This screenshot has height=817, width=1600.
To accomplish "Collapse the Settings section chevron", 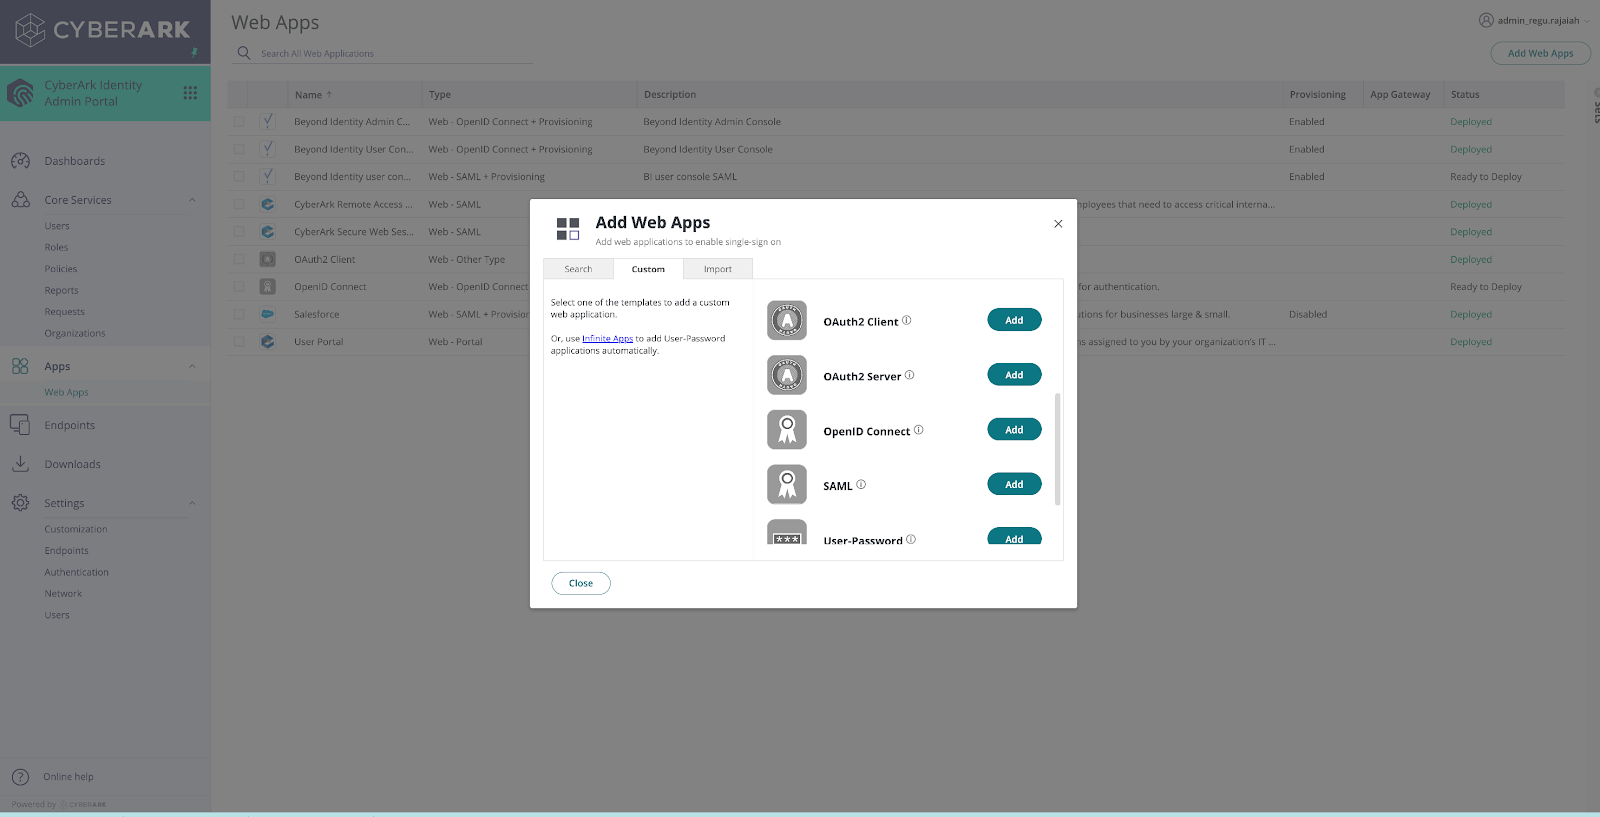I will (x=192, y=503).
